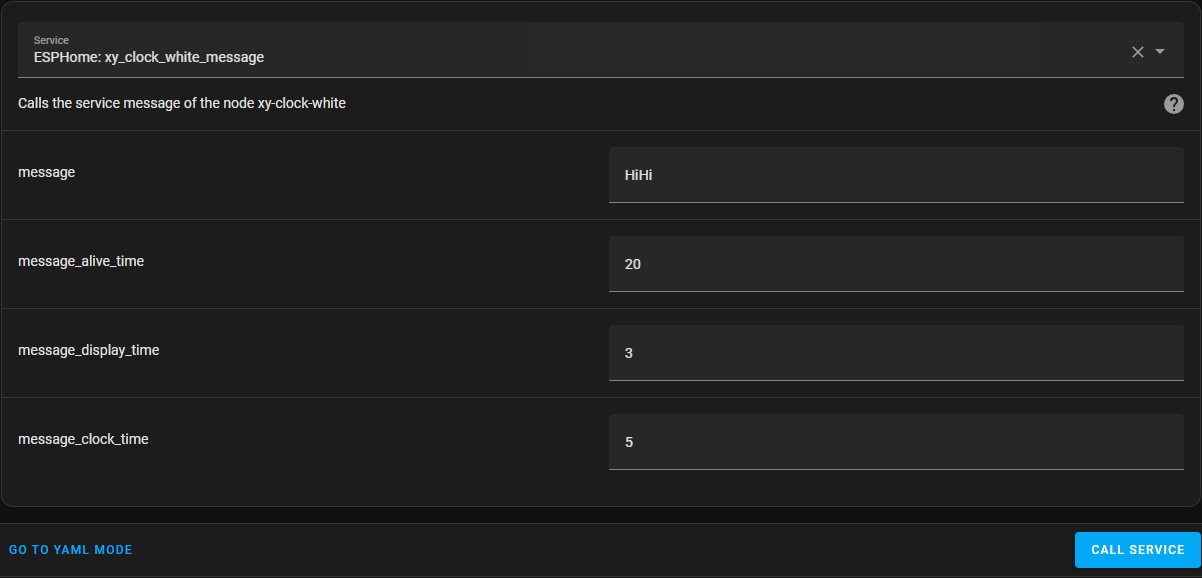
Task: Edit the message_display_time field value 3
Action: (896, 353)
